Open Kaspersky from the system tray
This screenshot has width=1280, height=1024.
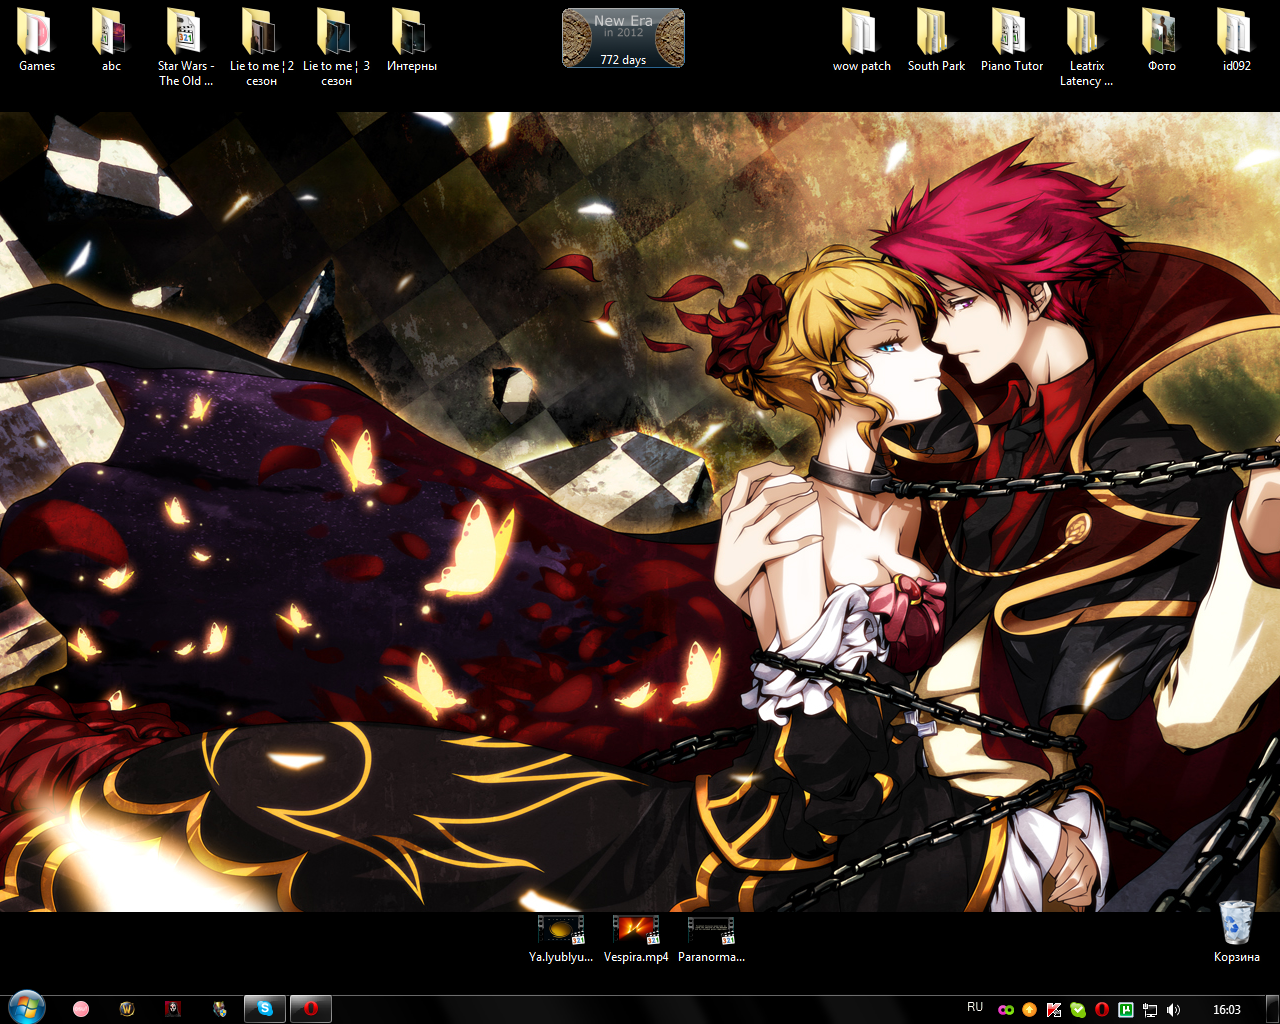click(1053, 1010)
